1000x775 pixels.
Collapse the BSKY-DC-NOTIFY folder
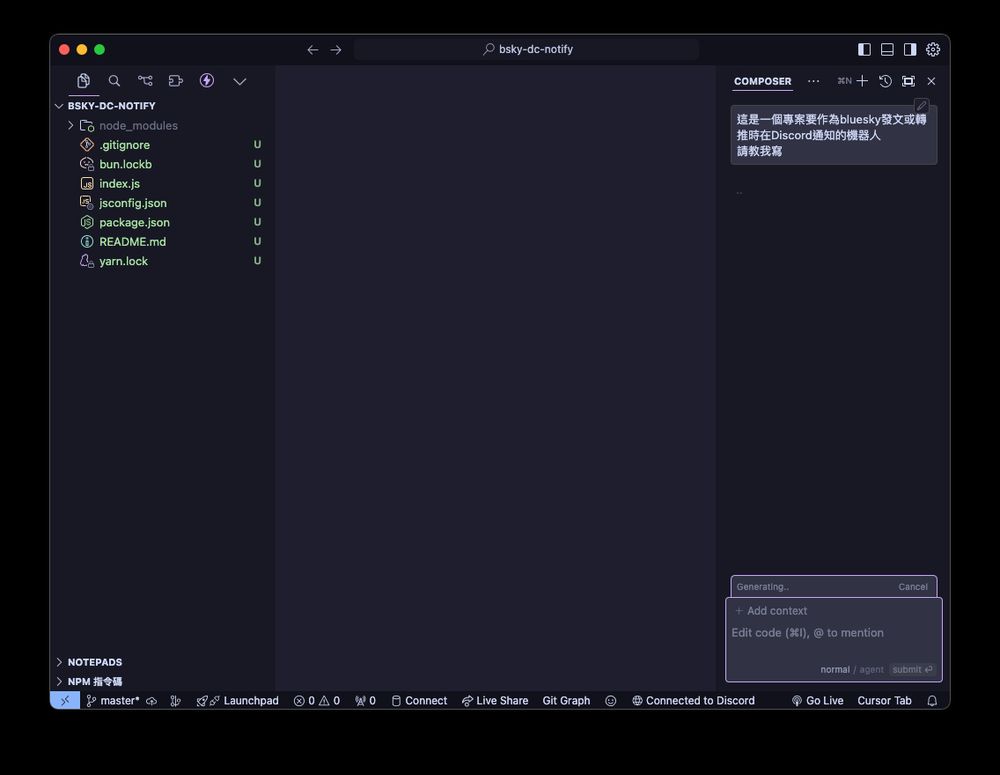[59, 105]
